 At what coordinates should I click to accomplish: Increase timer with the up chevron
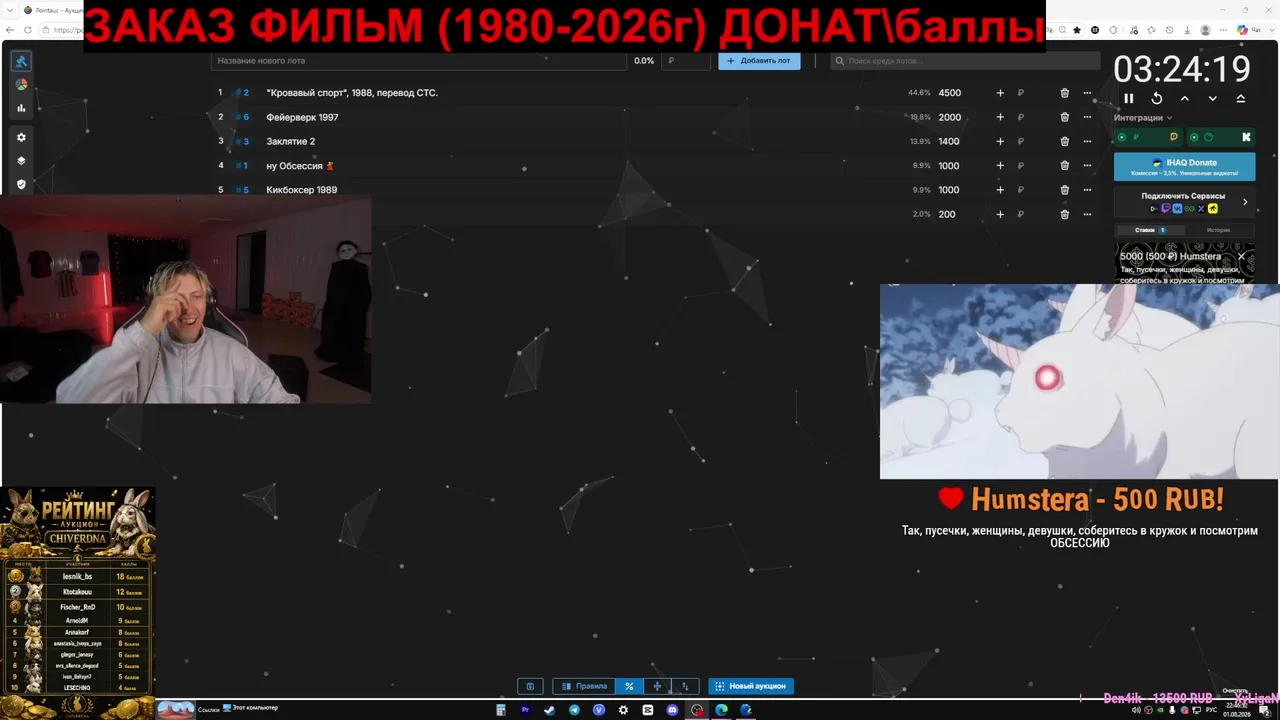1185,98
